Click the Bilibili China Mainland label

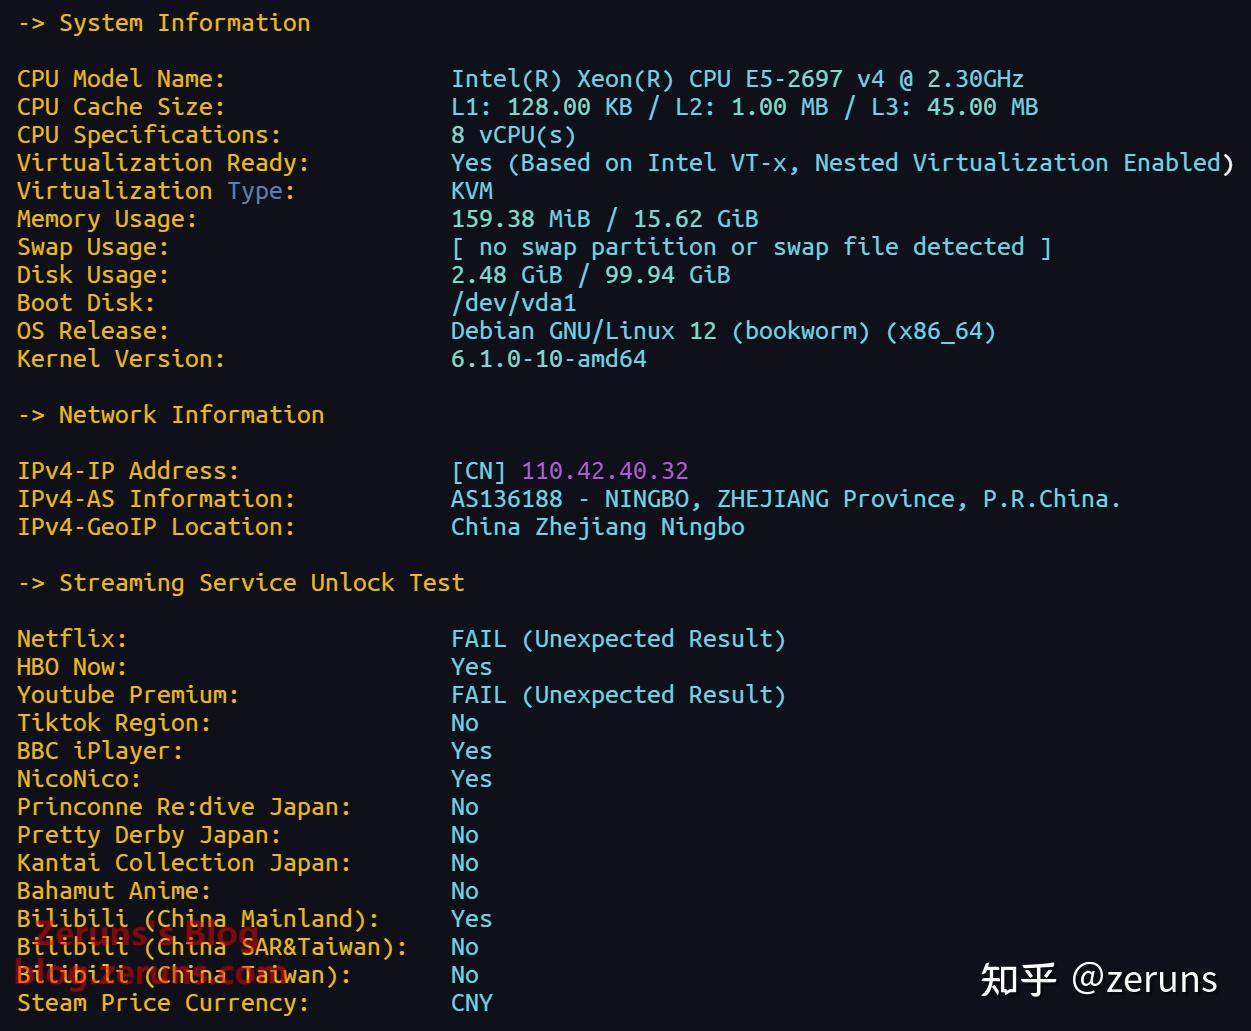coord(198,919)
